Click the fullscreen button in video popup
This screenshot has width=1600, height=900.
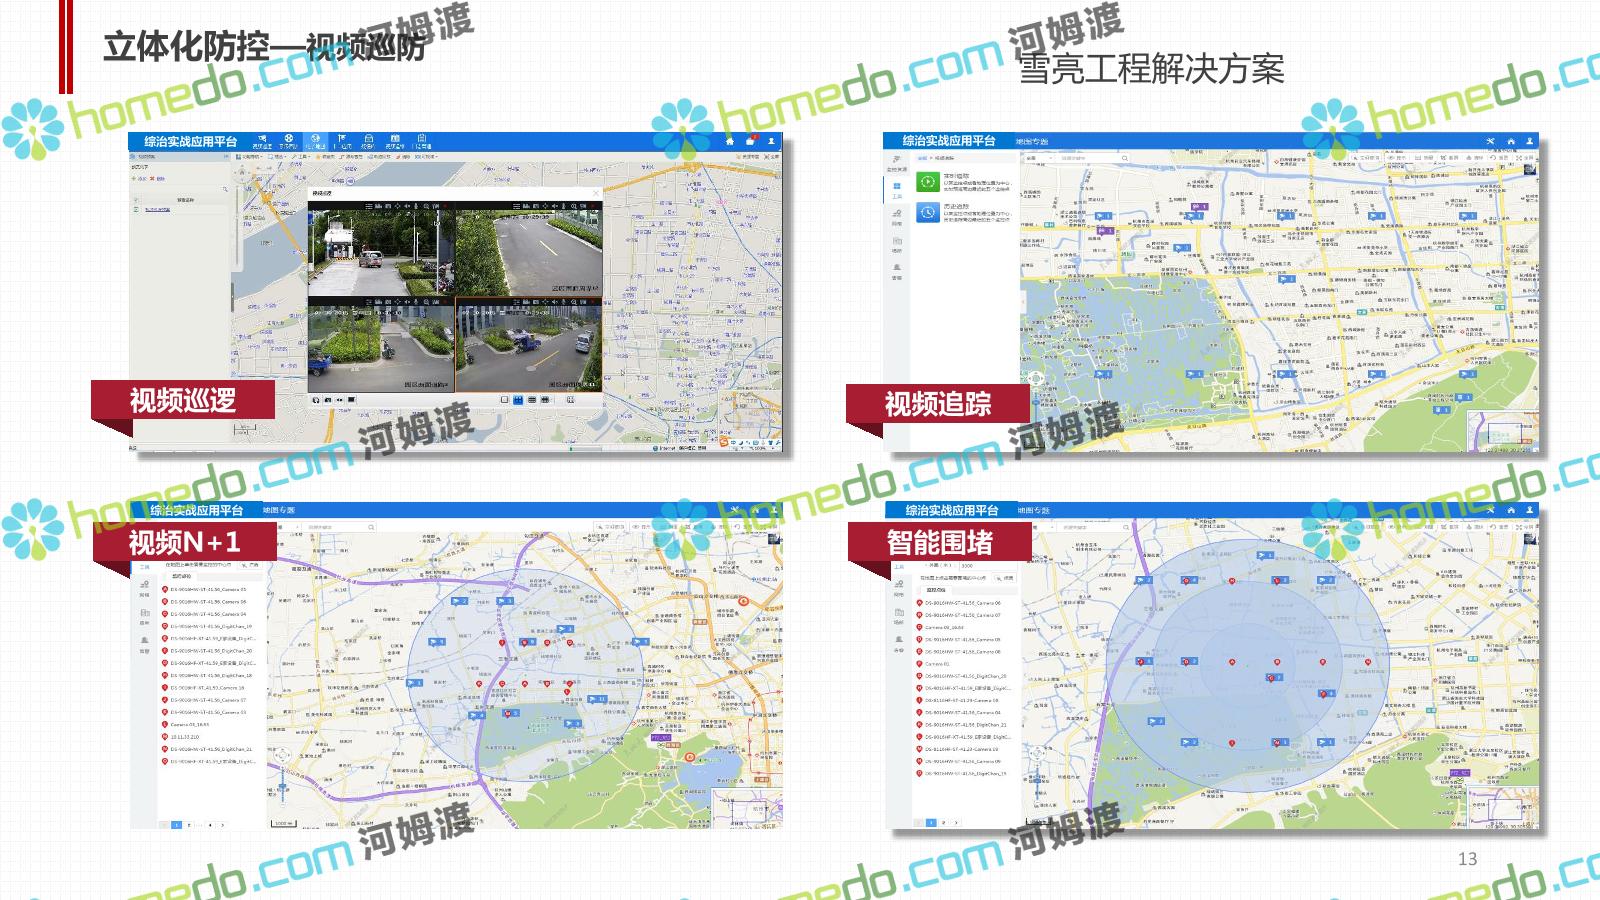coord(571,400)
